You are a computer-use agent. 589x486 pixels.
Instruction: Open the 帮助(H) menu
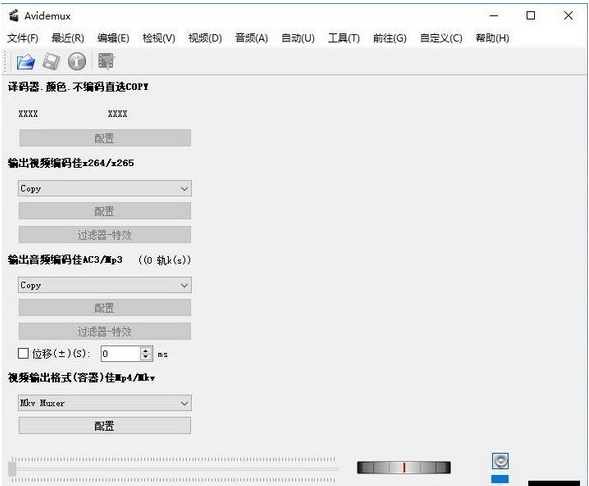coord(492,38)
